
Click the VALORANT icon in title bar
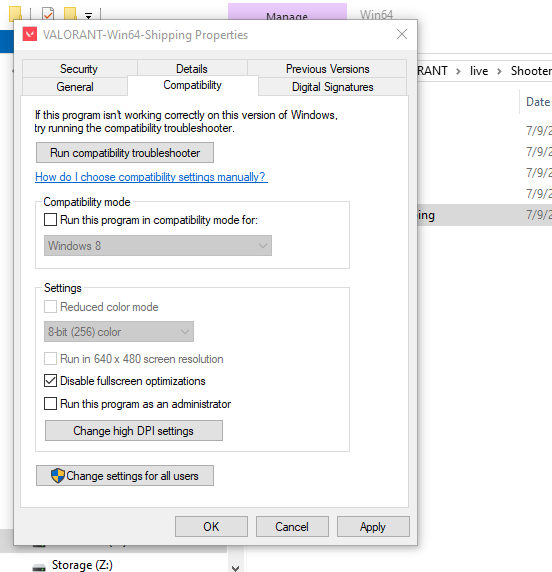pos(30,34)
